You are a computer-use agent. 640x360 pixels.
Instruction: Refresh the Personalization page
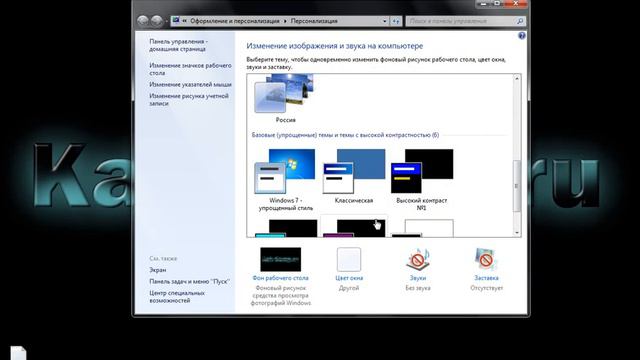coord(396,21)
